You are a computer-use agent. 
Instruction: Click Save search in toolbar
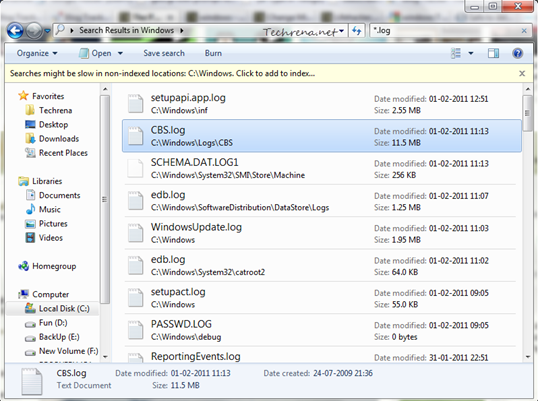[x=164, y=53]
